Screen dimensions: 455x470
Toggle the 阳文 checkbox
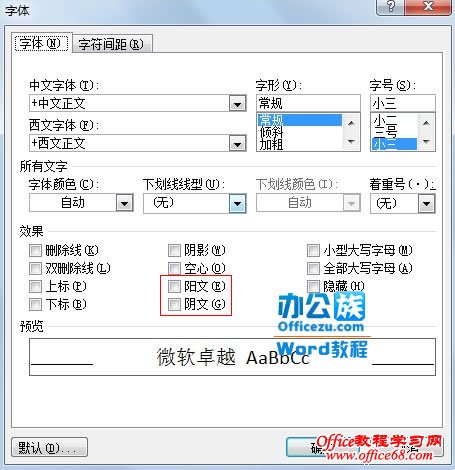click(x=174, y=286)
